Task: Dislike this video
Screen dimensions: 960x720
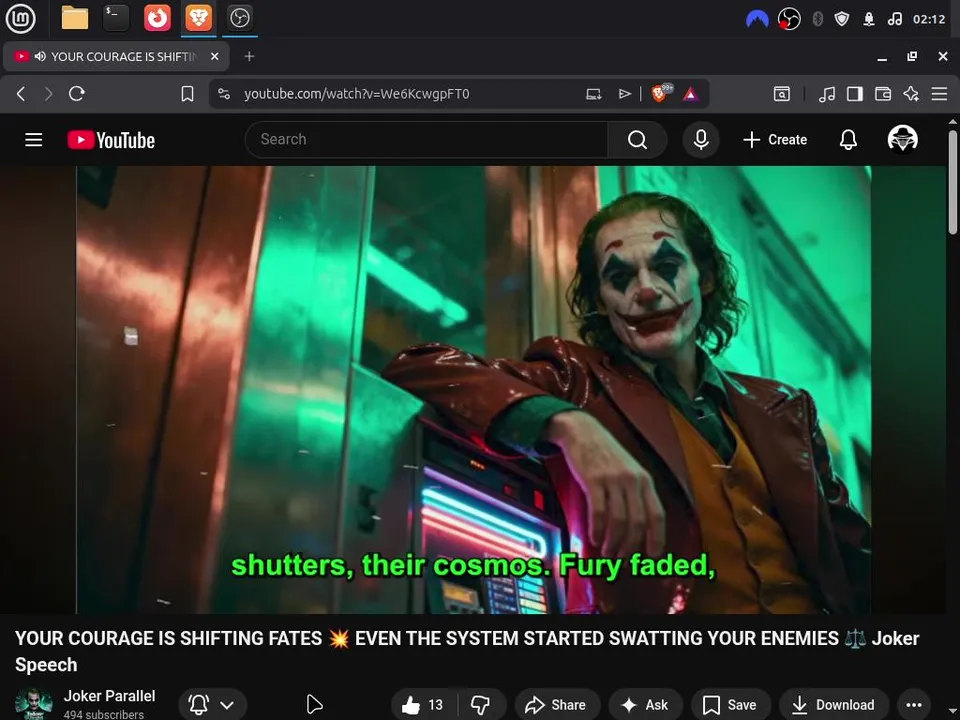Action: (x=480, y=705)
